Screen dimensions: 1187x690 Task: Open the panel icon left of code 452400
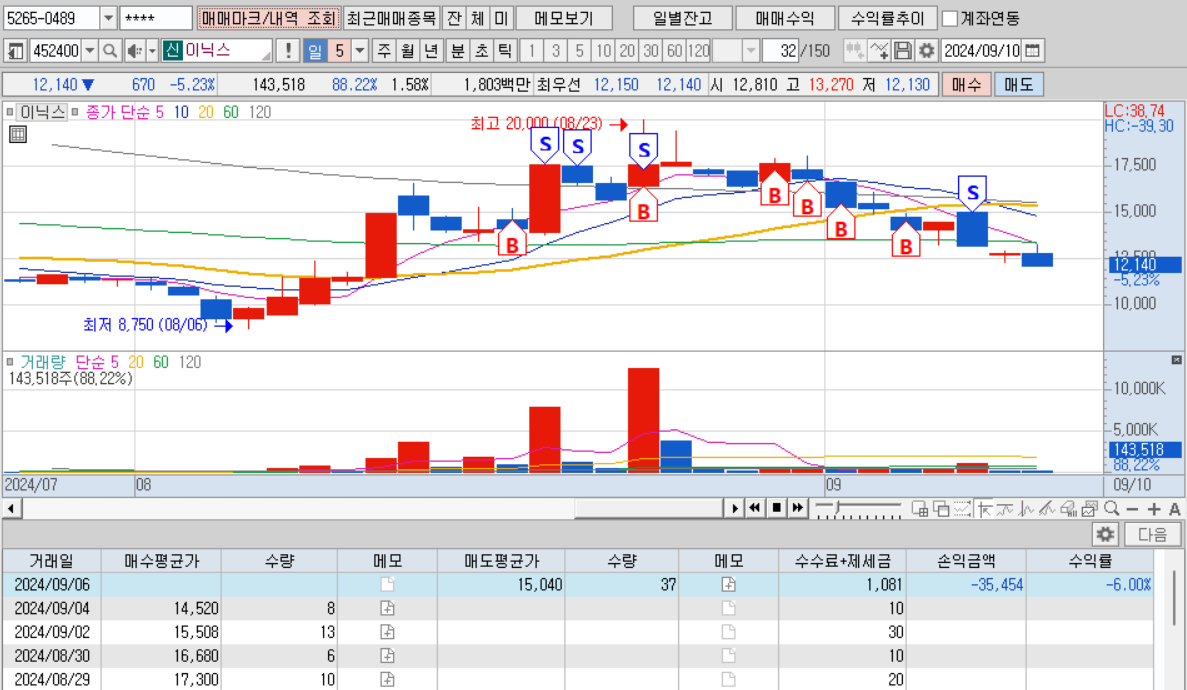(15, 51)
